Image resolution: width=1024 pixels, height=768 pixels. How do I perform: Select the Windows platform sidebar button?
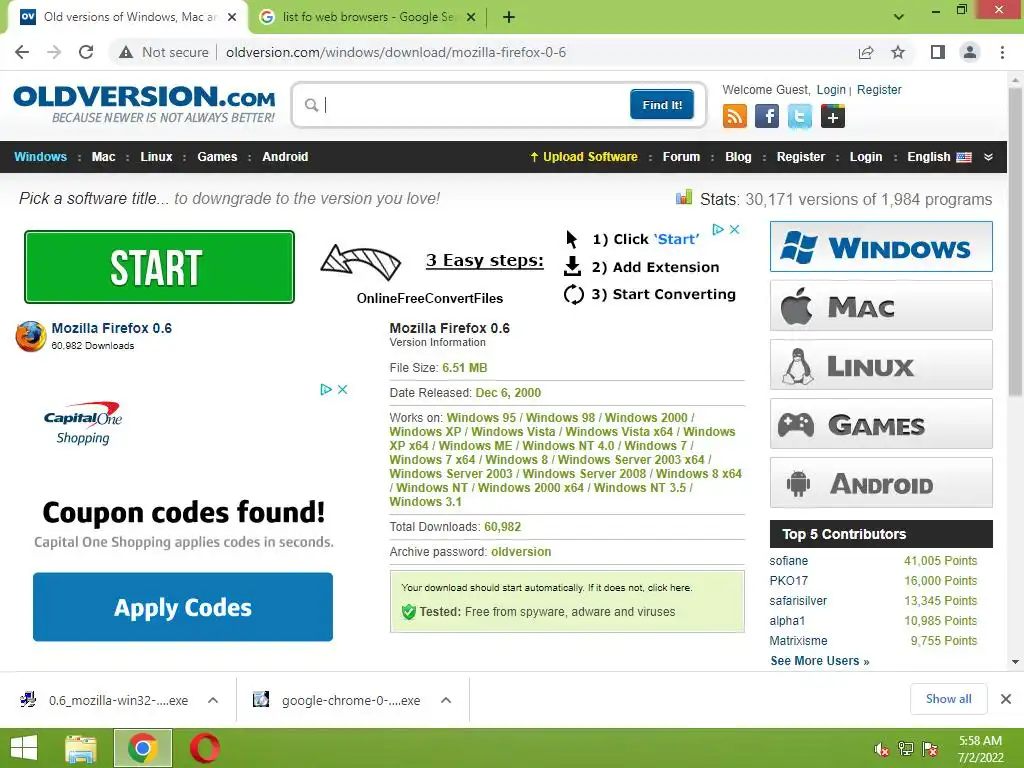881,247
